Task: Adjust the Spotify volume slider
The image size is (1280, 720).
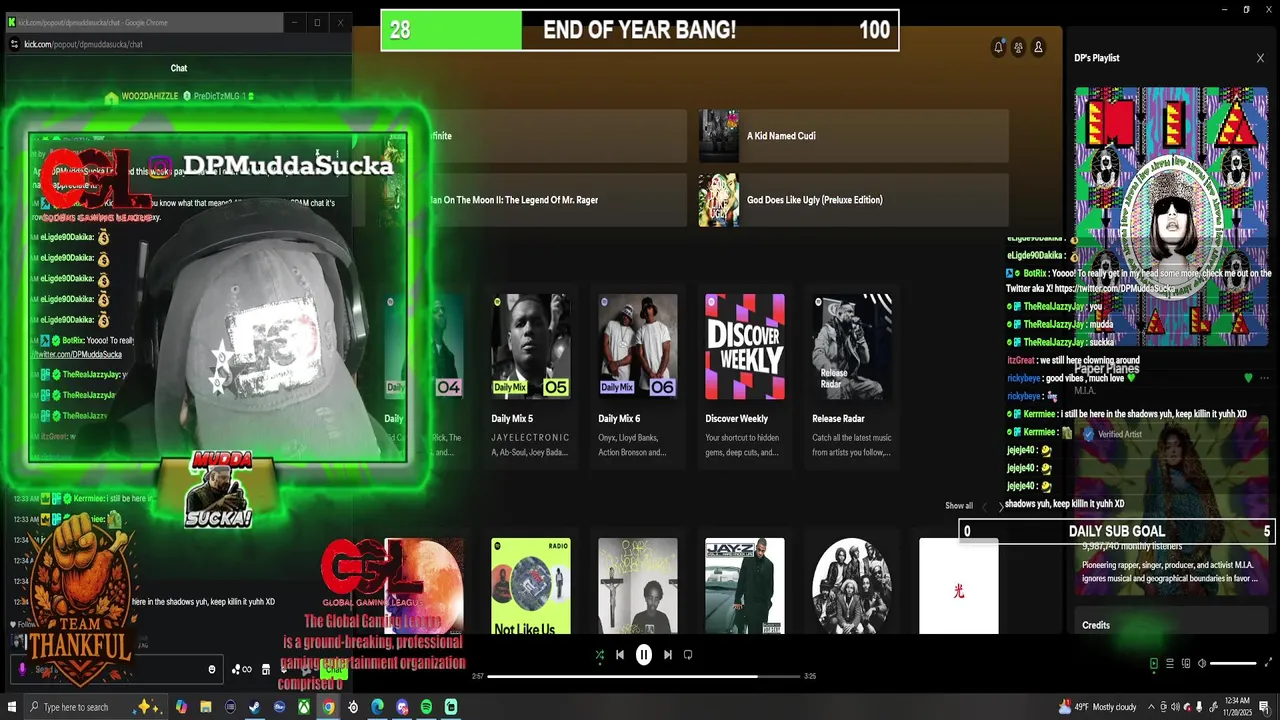Action: coord(1233,663)
